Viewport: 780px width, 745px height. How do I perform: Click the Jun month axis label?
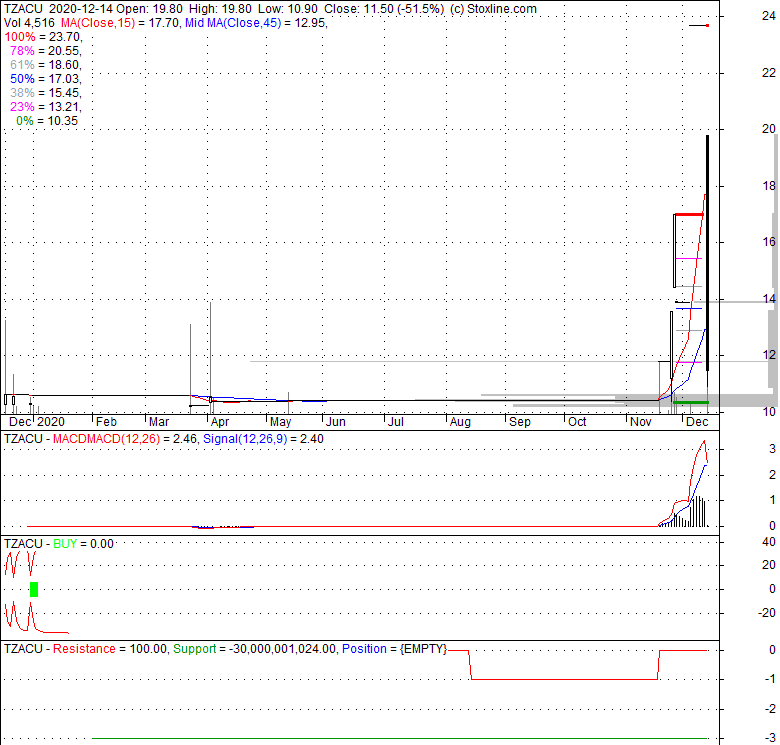click(x=336, y=422)
